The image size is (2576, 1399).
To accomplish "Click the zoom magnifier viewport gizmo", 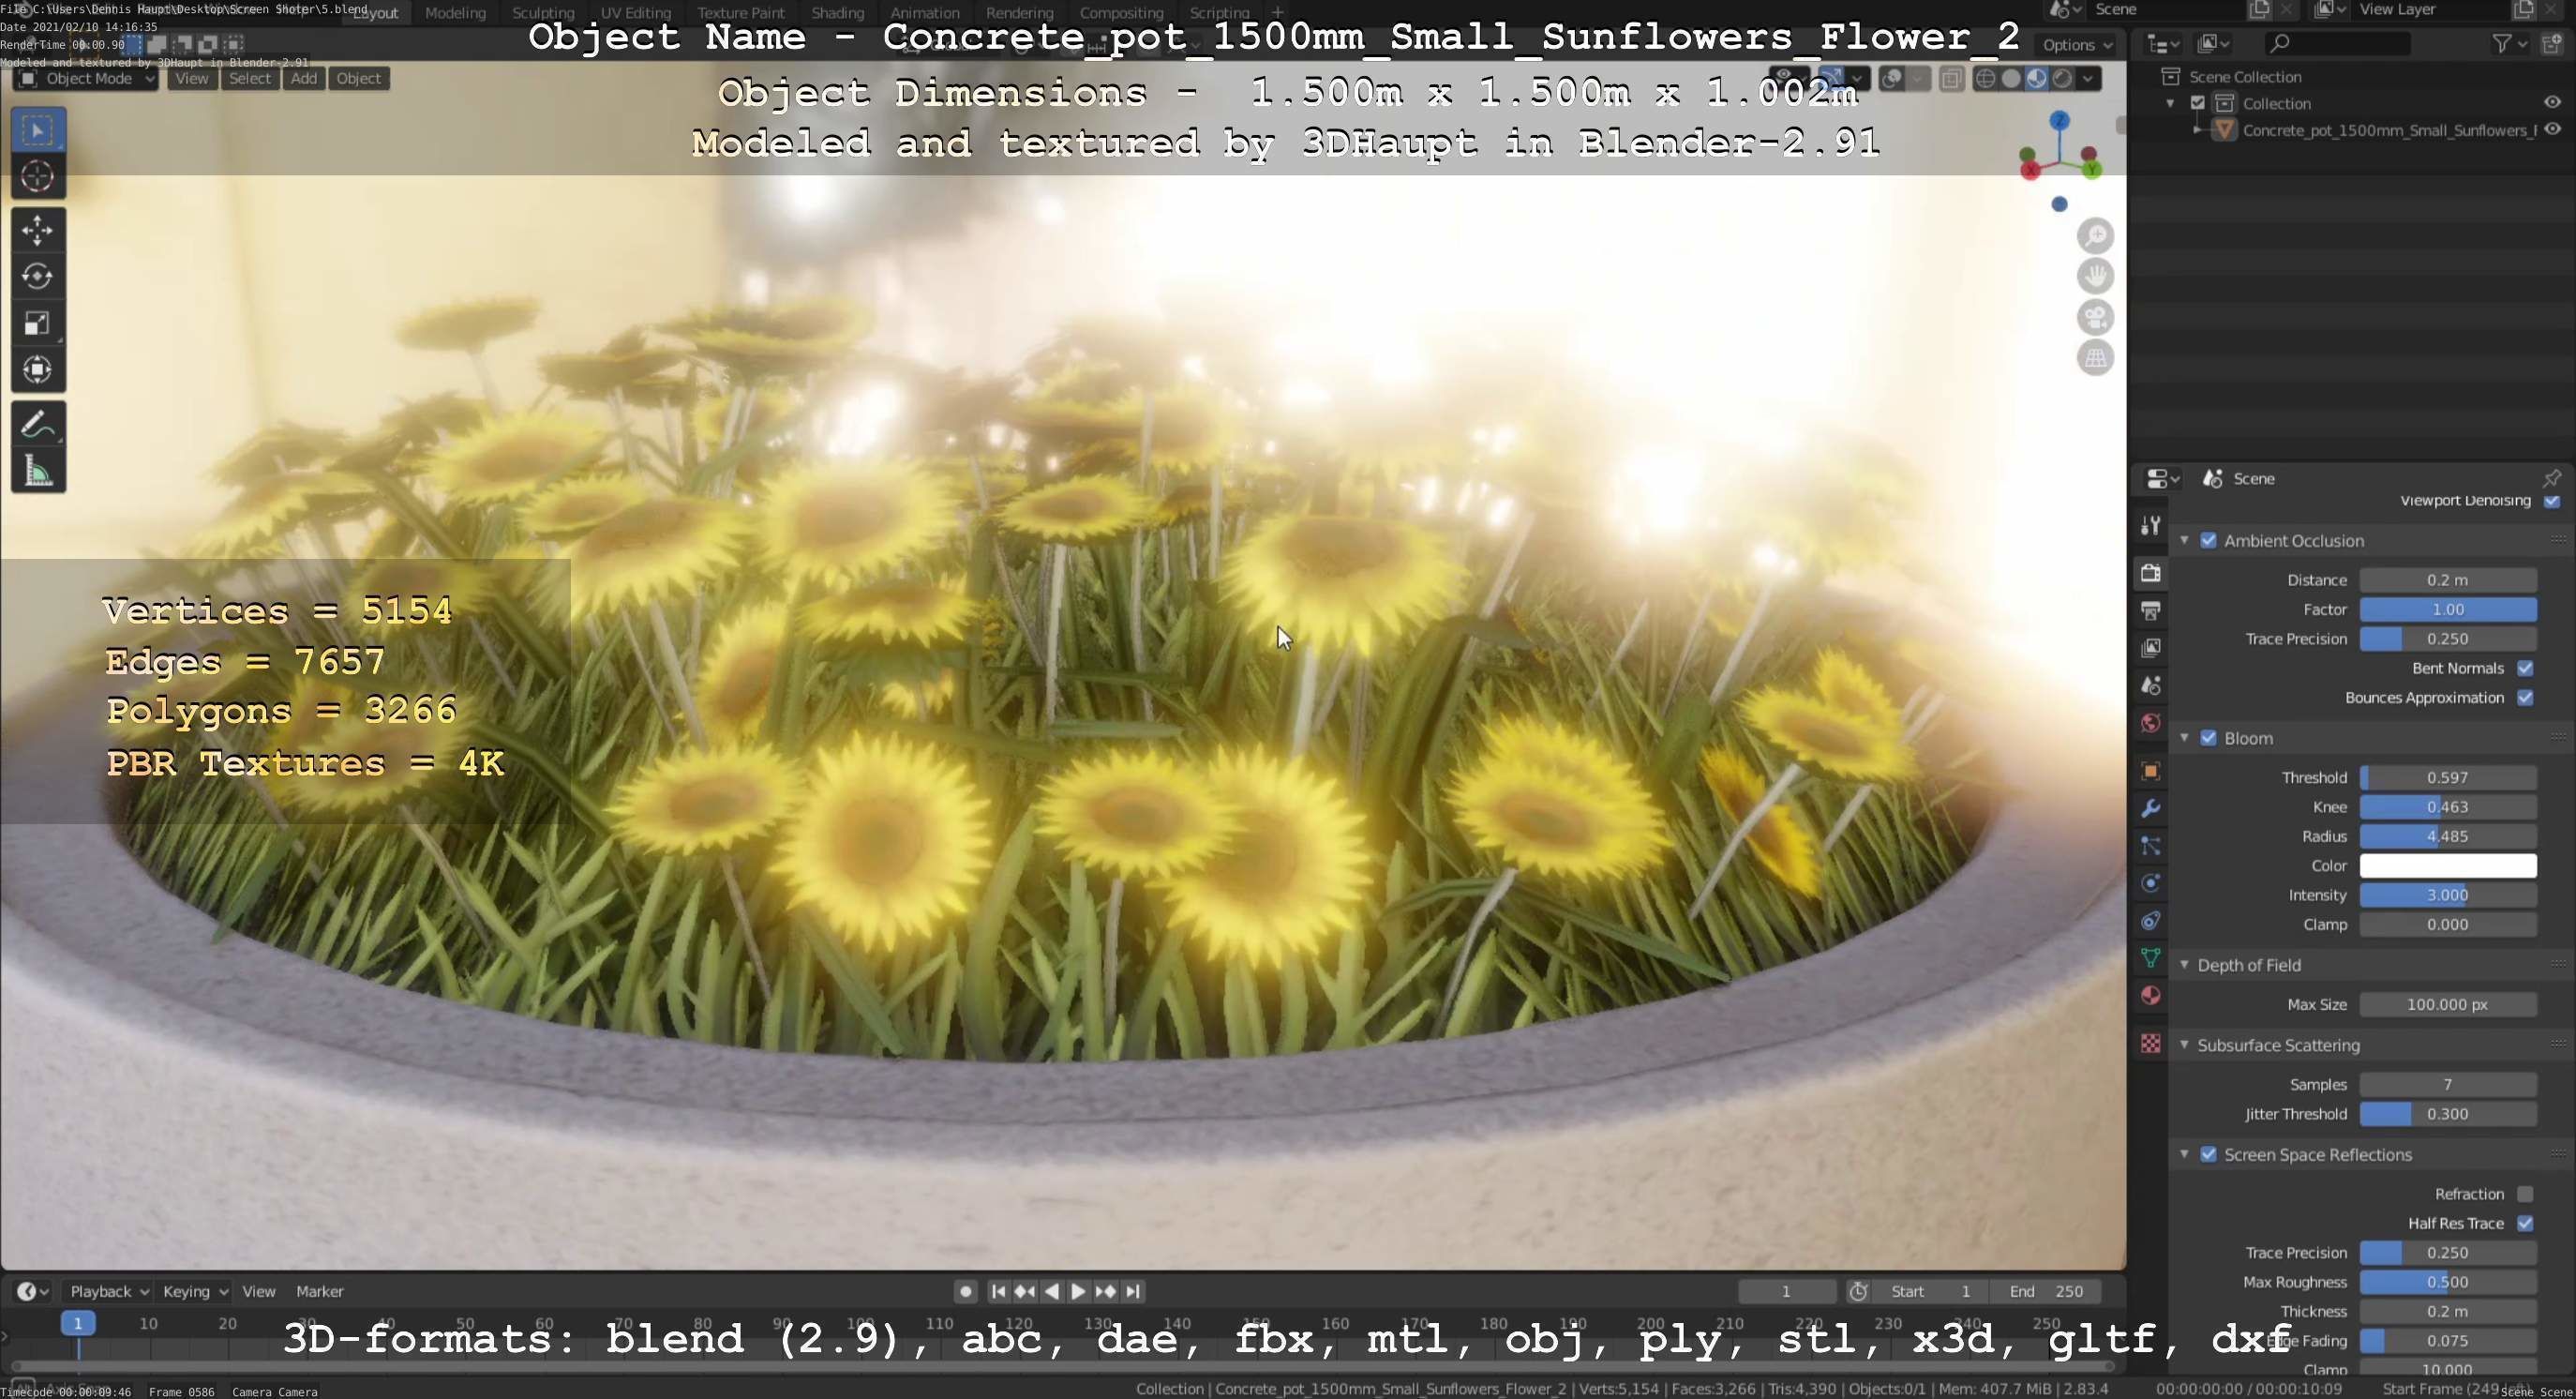I will coord(2095,236).
